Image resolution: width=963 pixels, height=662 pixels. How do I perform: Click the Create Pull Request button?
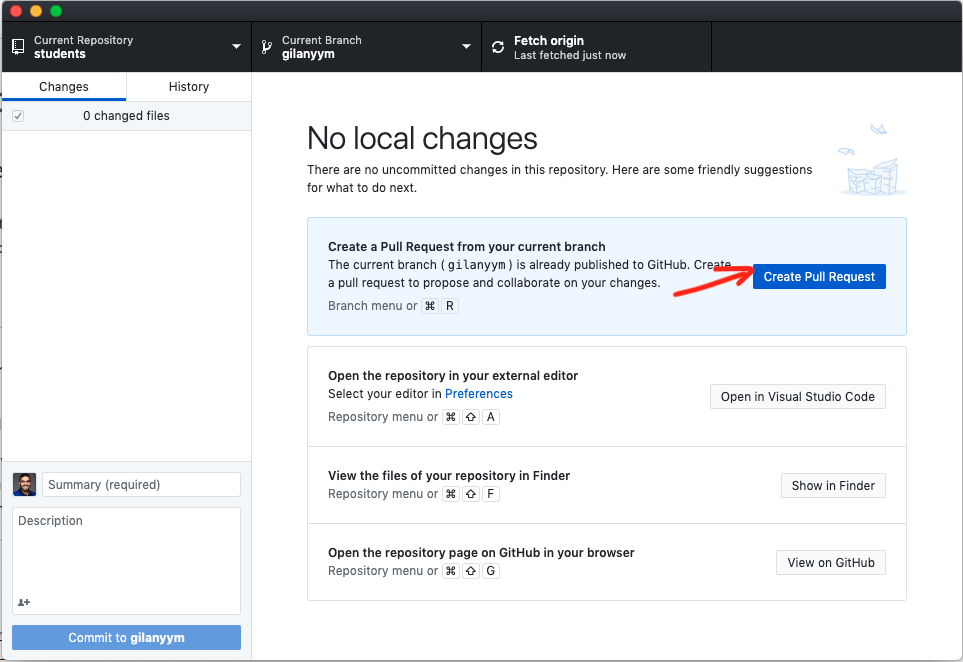tap(819, 276)
